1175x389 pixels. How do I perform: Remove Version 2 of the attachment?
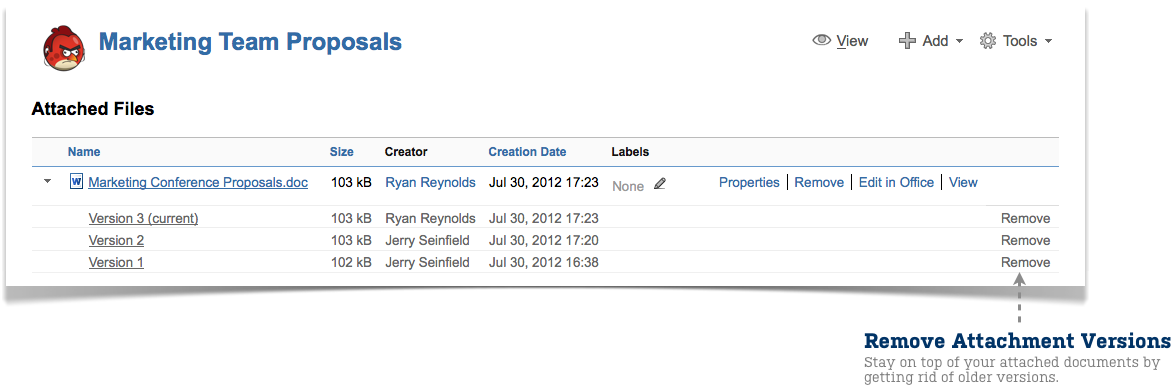pos(1026,241)
